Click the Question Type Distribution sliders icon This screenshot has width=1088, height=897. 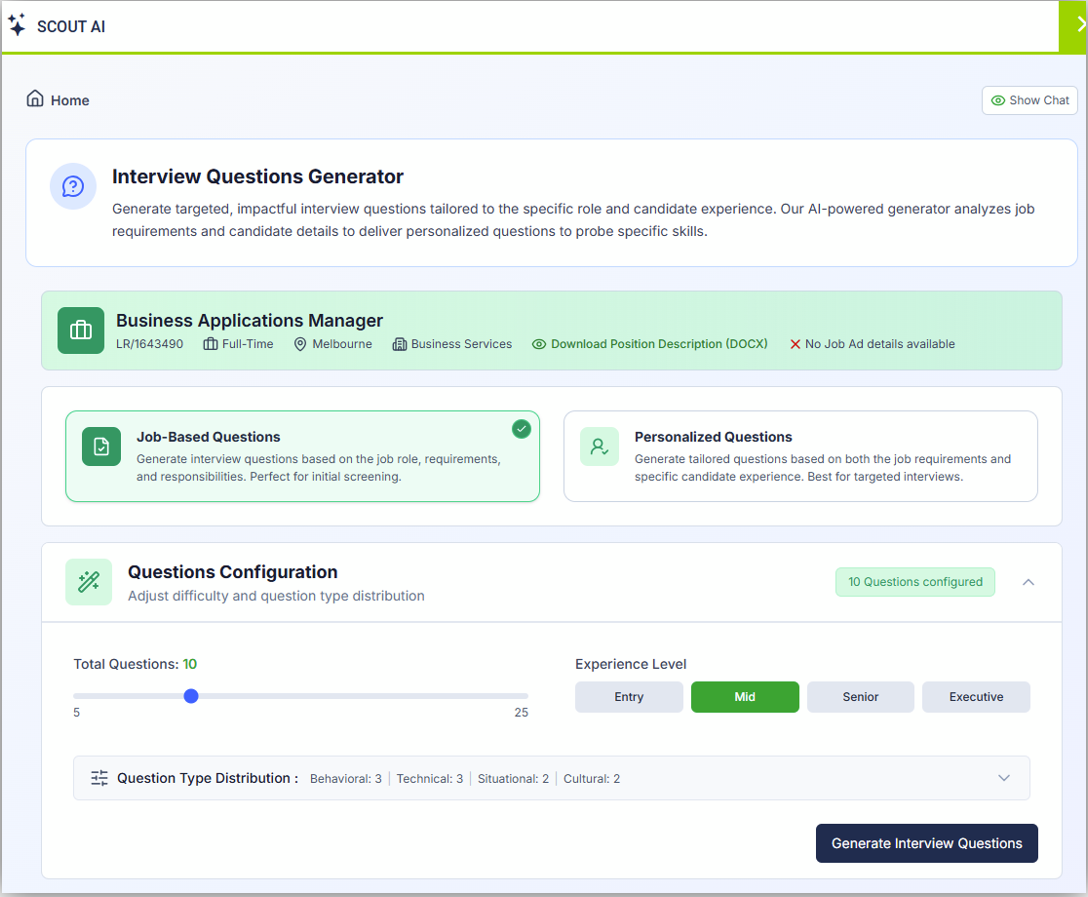[99, 778]
